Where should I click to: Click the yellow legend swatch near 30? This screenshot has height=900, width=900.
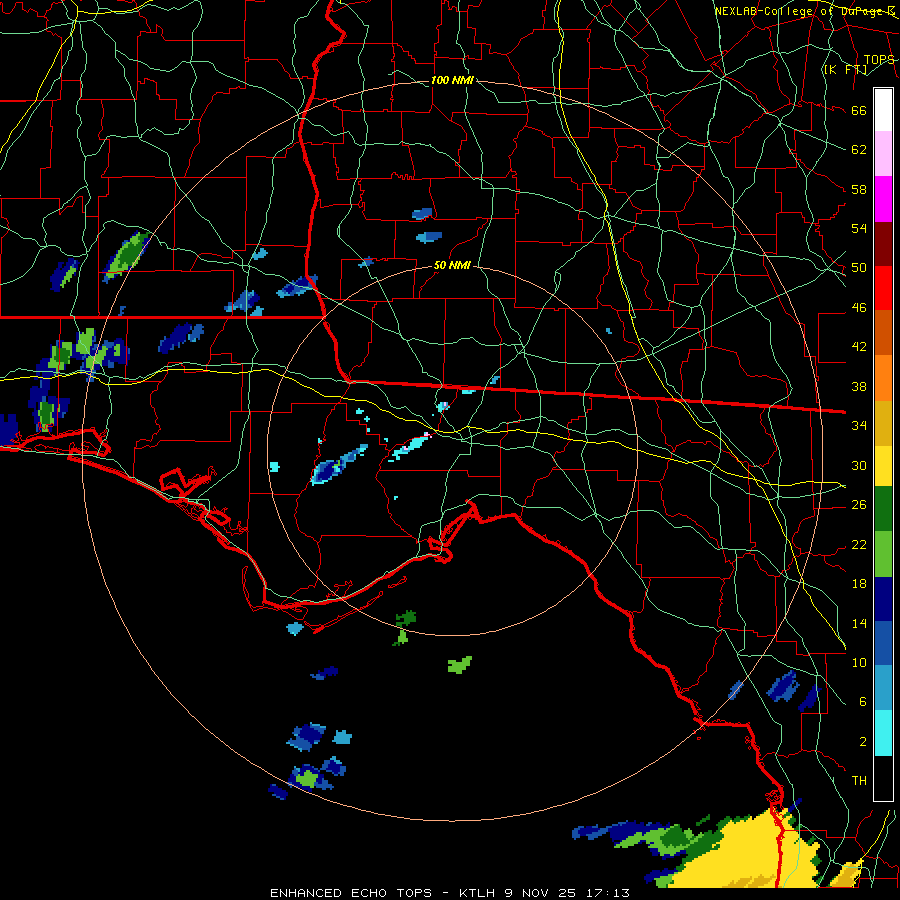(x=883, y=465)
